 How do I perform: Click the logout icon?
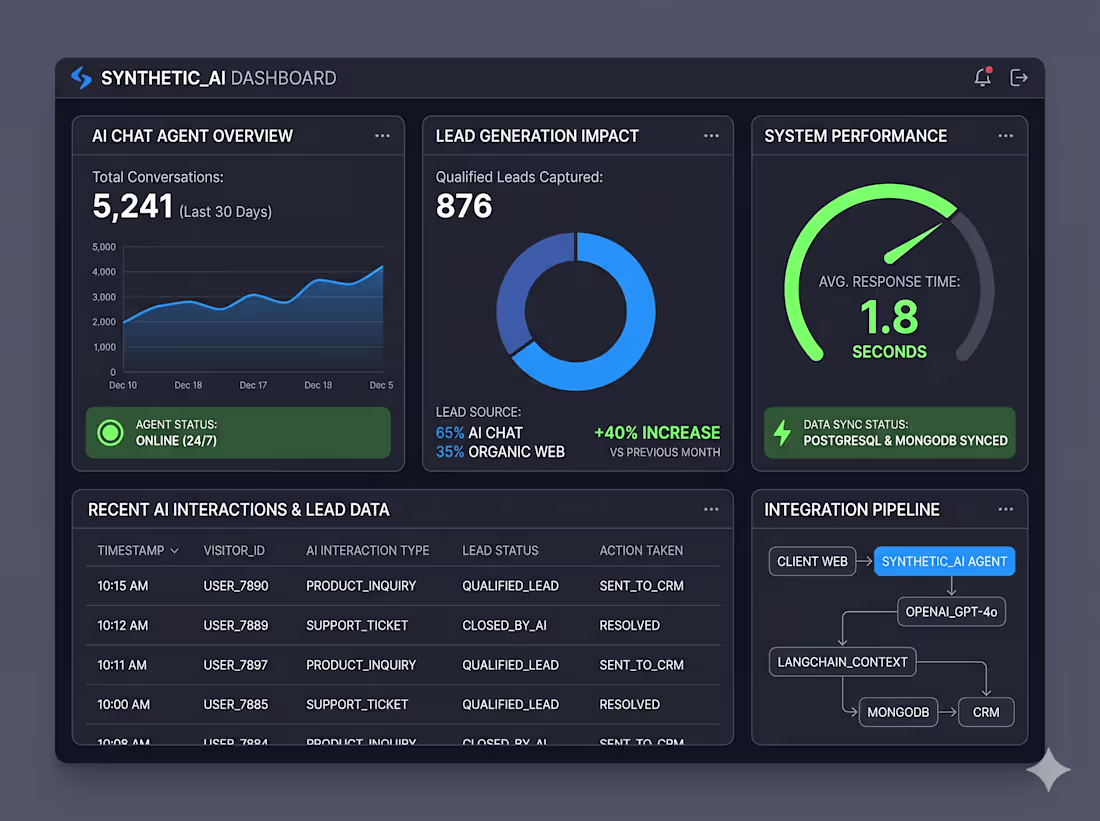point(1019,78)
